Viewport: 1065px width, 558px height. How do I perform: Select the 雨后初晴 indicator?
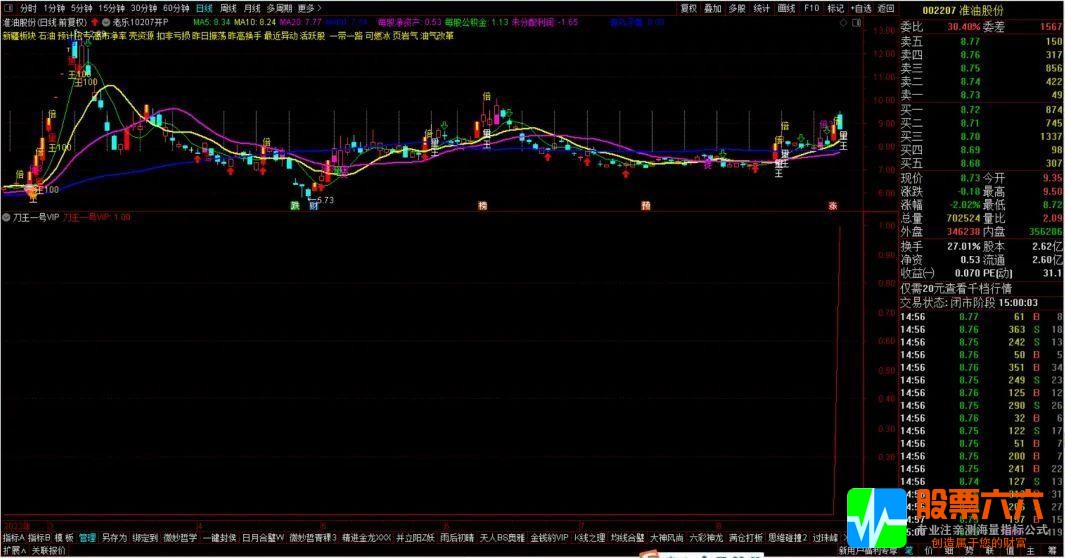[457, 538]
